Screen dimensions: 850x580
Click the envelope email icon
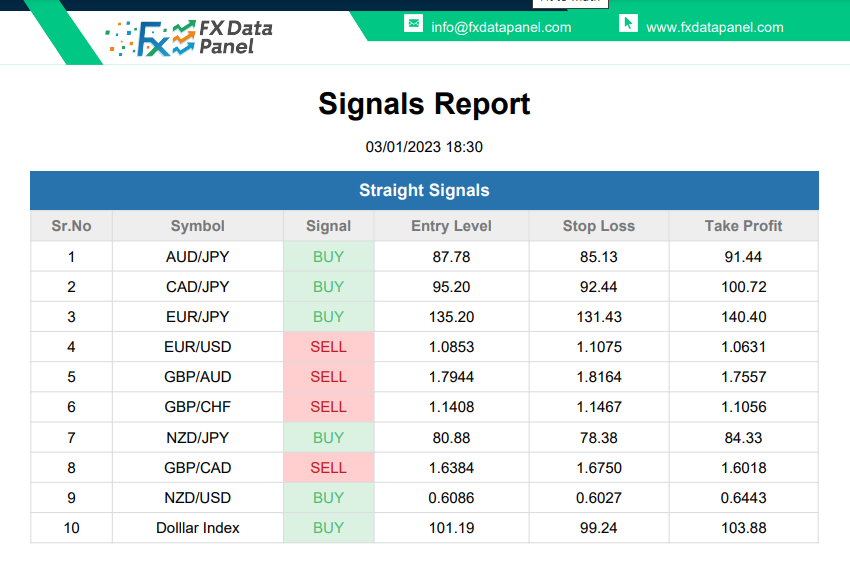413,24
